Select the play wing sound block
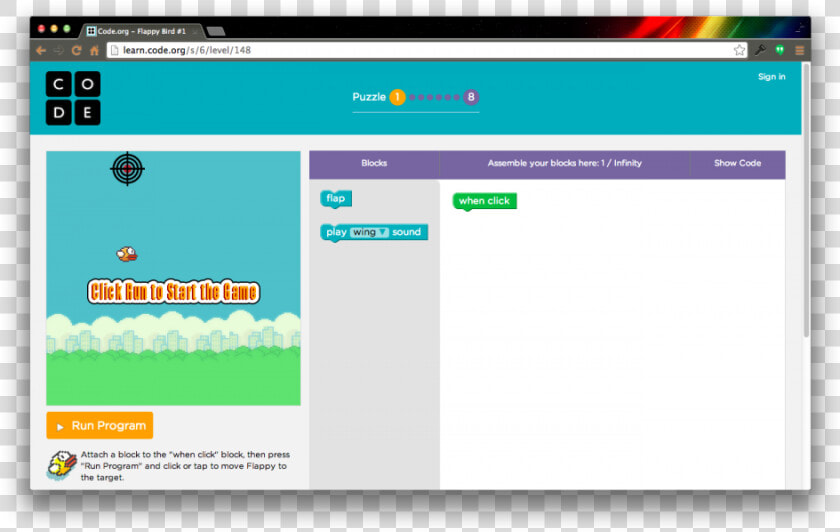 [374, 233]
